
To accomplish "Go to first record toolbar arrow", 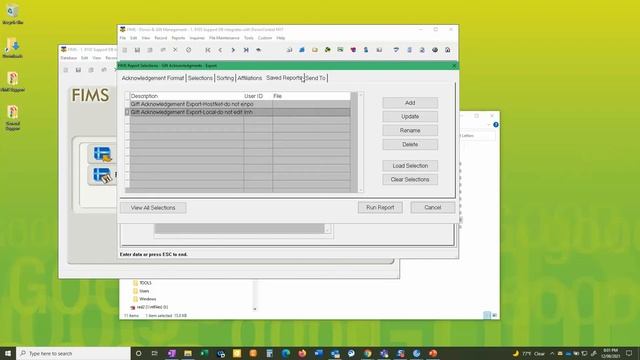I will click(208, 50).
